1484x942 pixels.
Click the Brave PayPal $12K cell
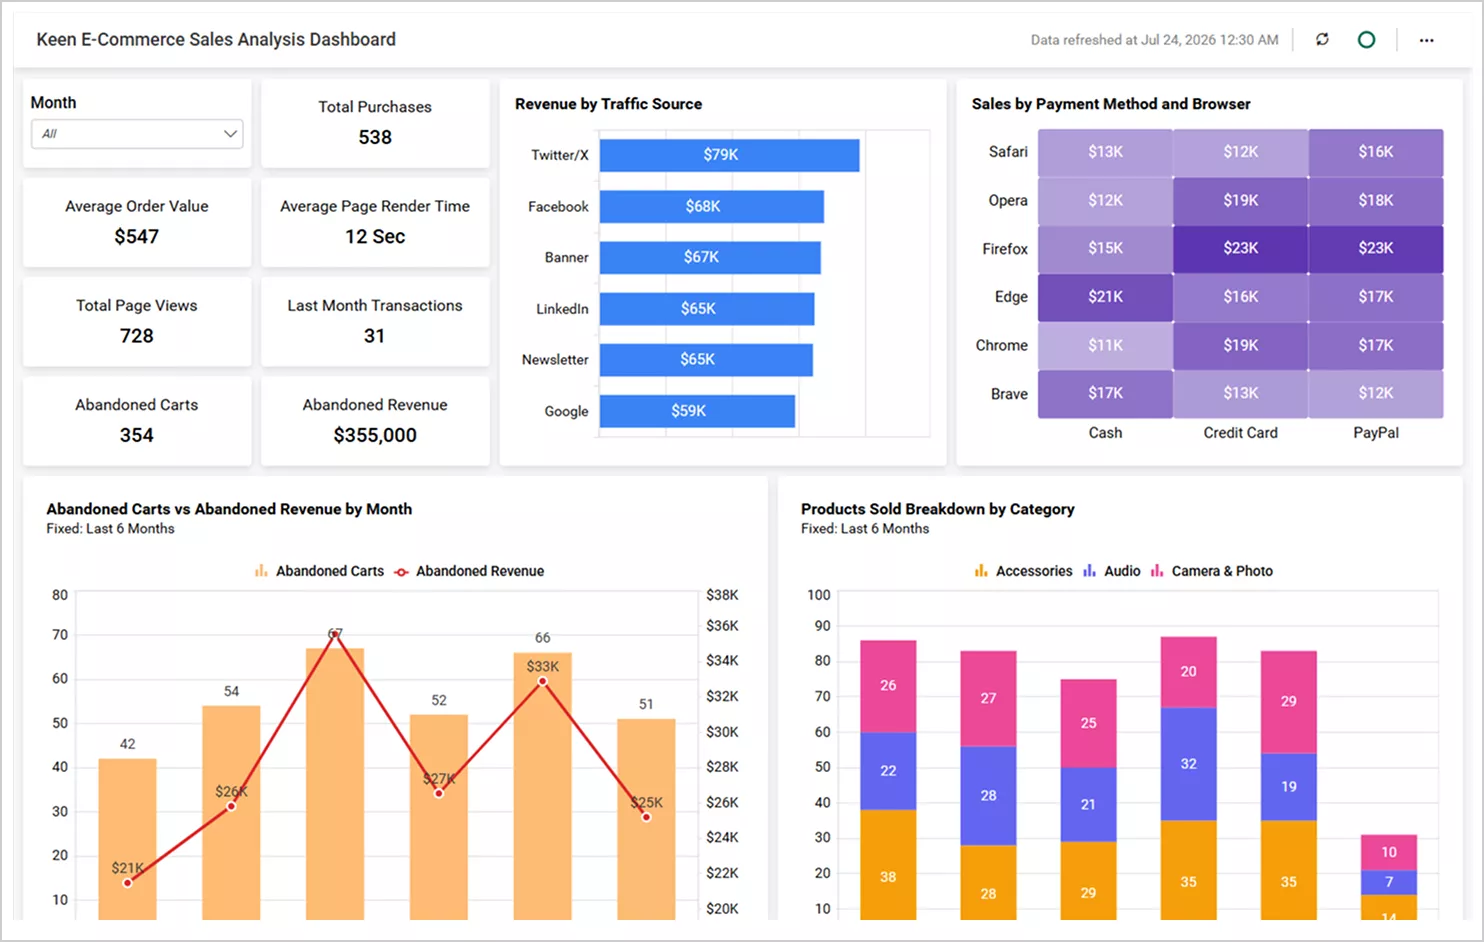pyautogui.click(x=1376, y=394)
